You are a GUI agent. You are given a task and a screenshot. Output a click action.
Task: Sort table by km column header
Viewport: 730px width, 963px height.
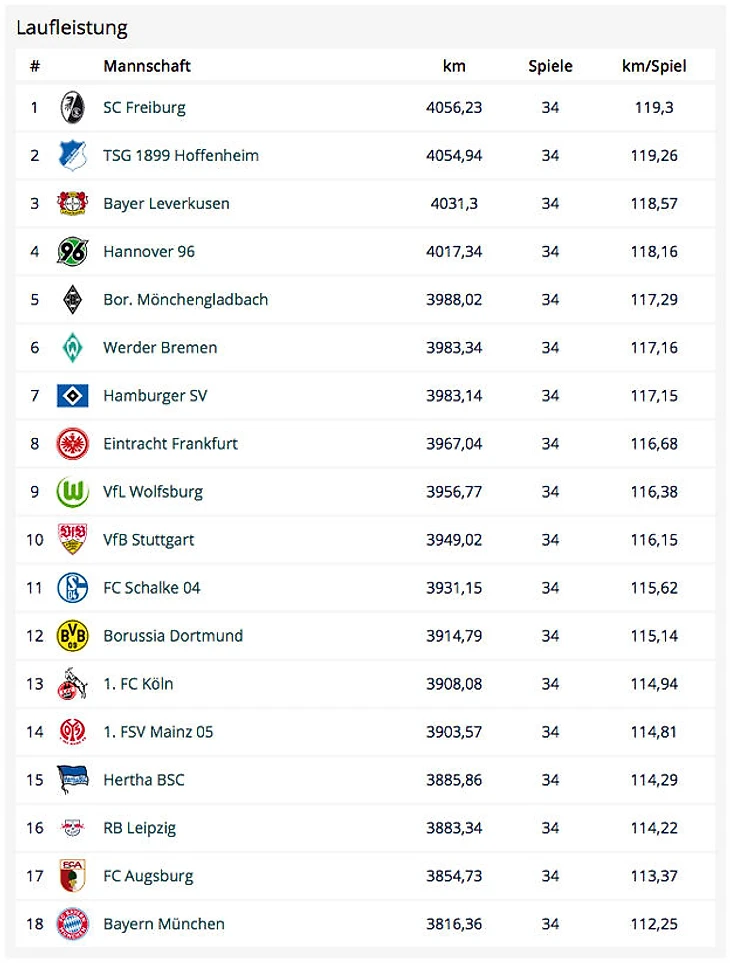pos(454,66)
